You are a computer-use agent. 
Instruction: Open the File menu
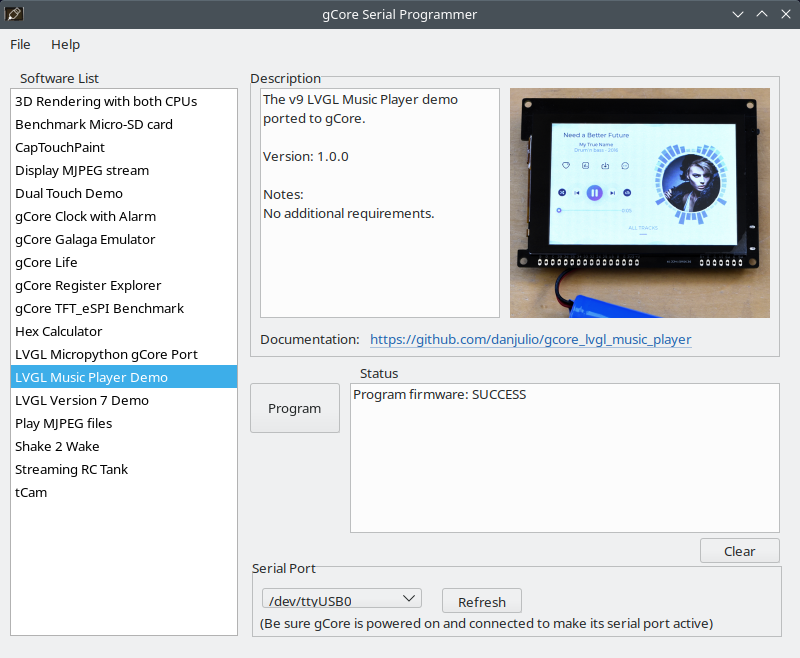click(x=20, y=44)
